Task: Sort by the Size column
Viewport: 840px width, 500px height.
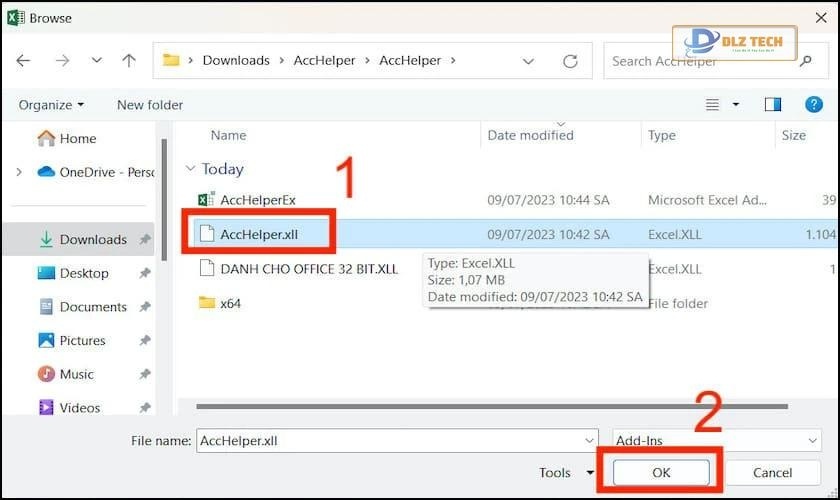Action: click(793, 136)
